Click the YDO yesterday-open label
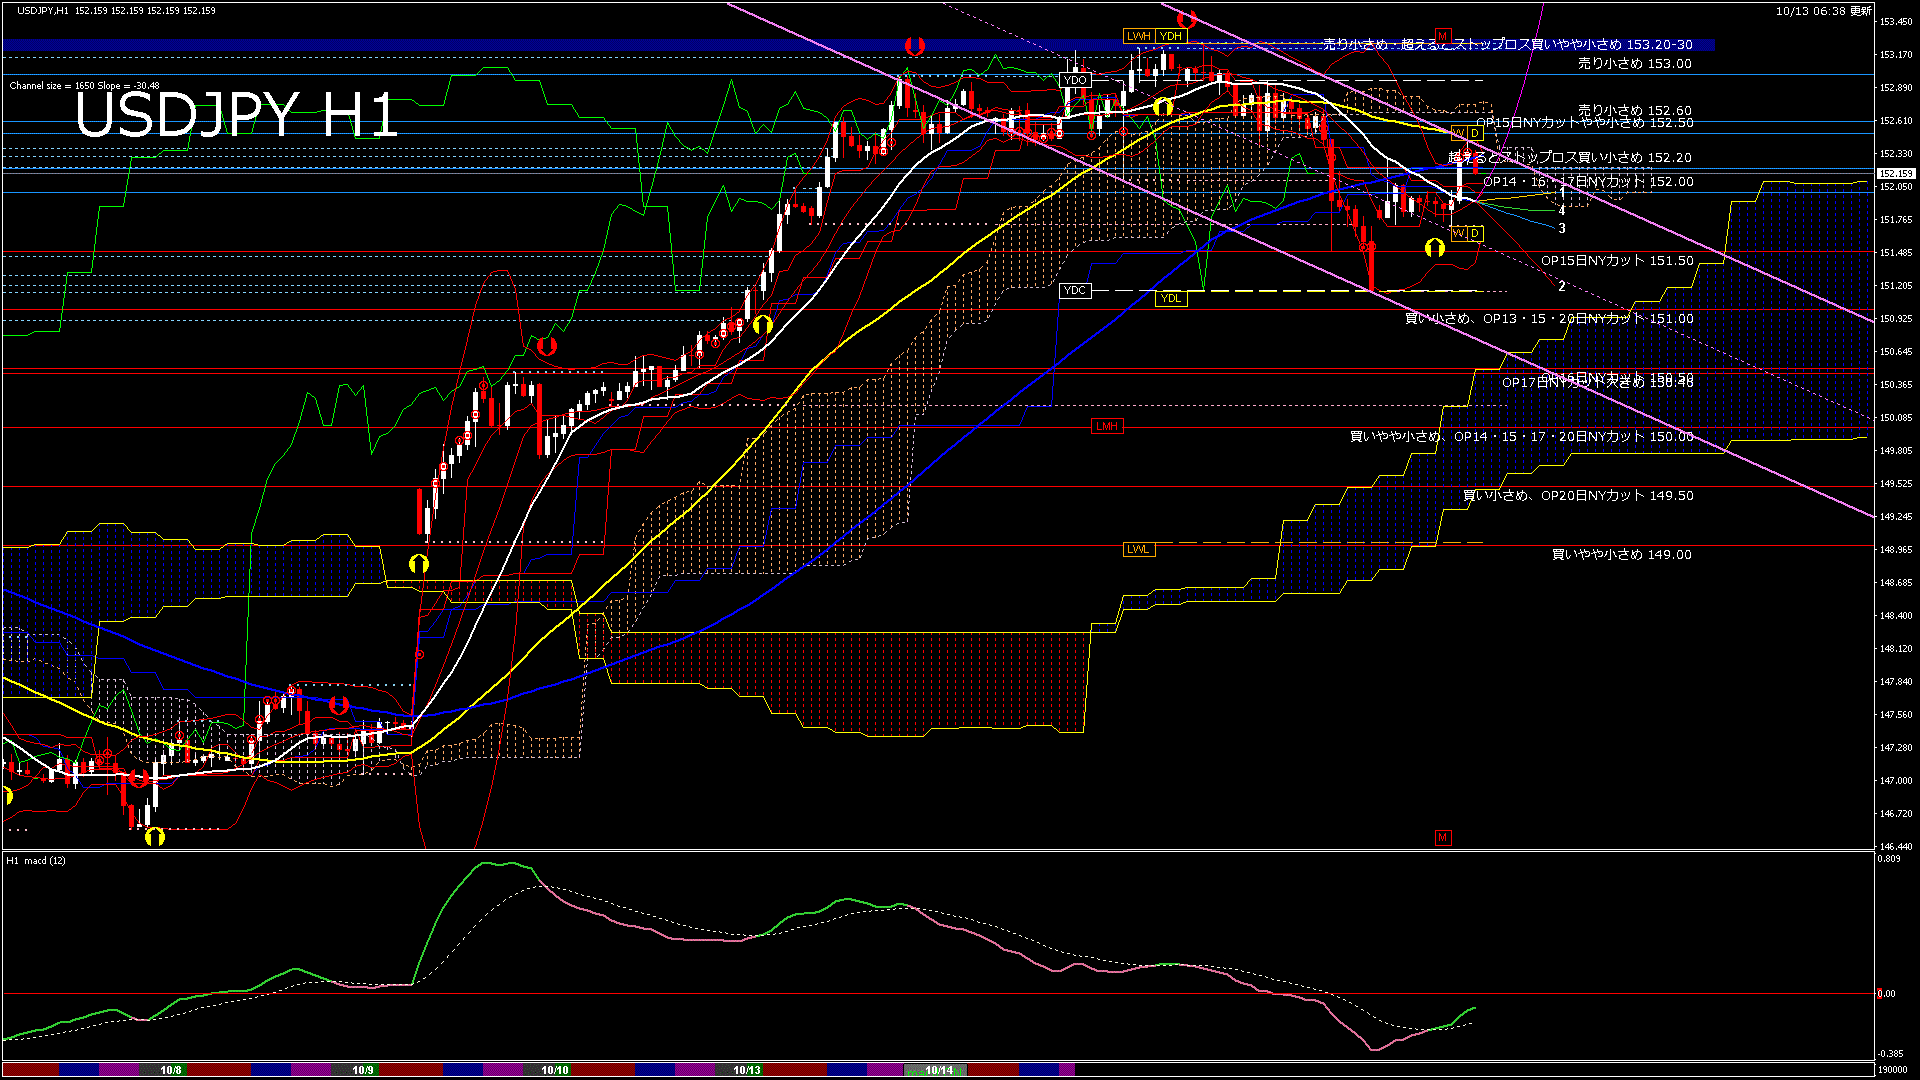1920x1080 pixels. coord(1075,80)
